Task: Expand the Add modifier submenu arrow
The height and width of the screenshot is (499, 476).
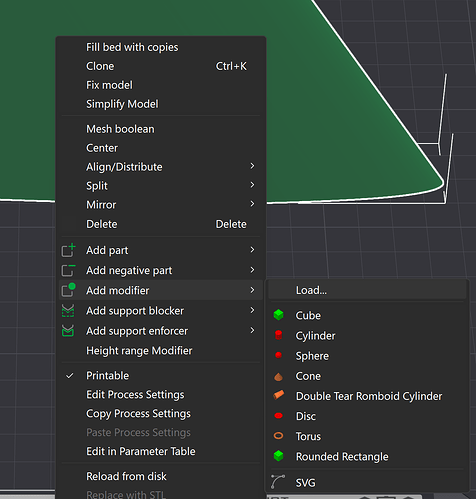Action: click(x=252, y=290)
